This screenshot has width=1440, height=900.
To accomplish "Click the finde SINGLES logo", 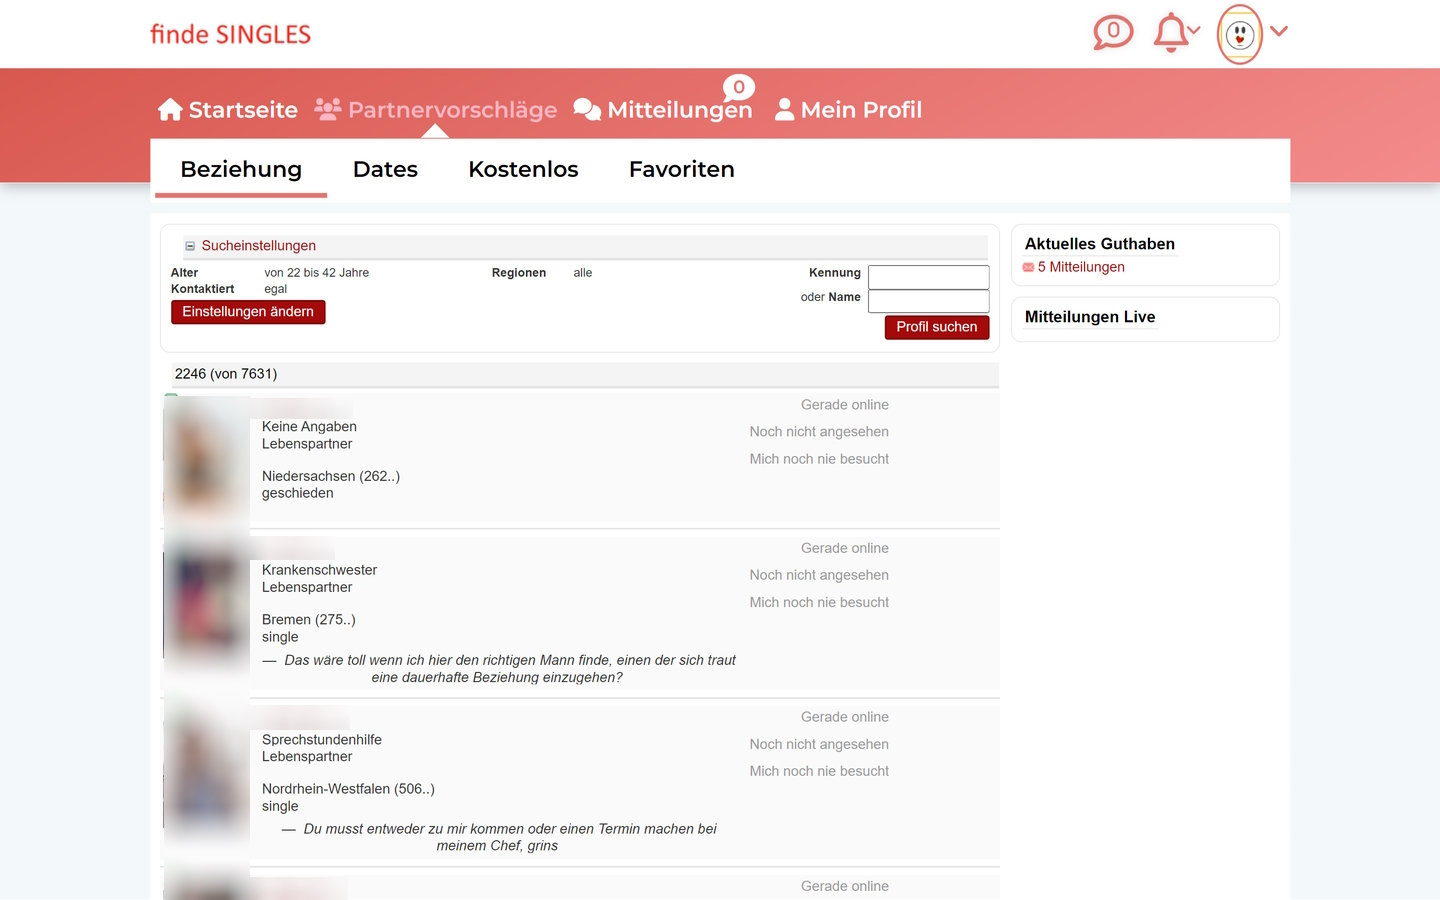I will [230, 33].
